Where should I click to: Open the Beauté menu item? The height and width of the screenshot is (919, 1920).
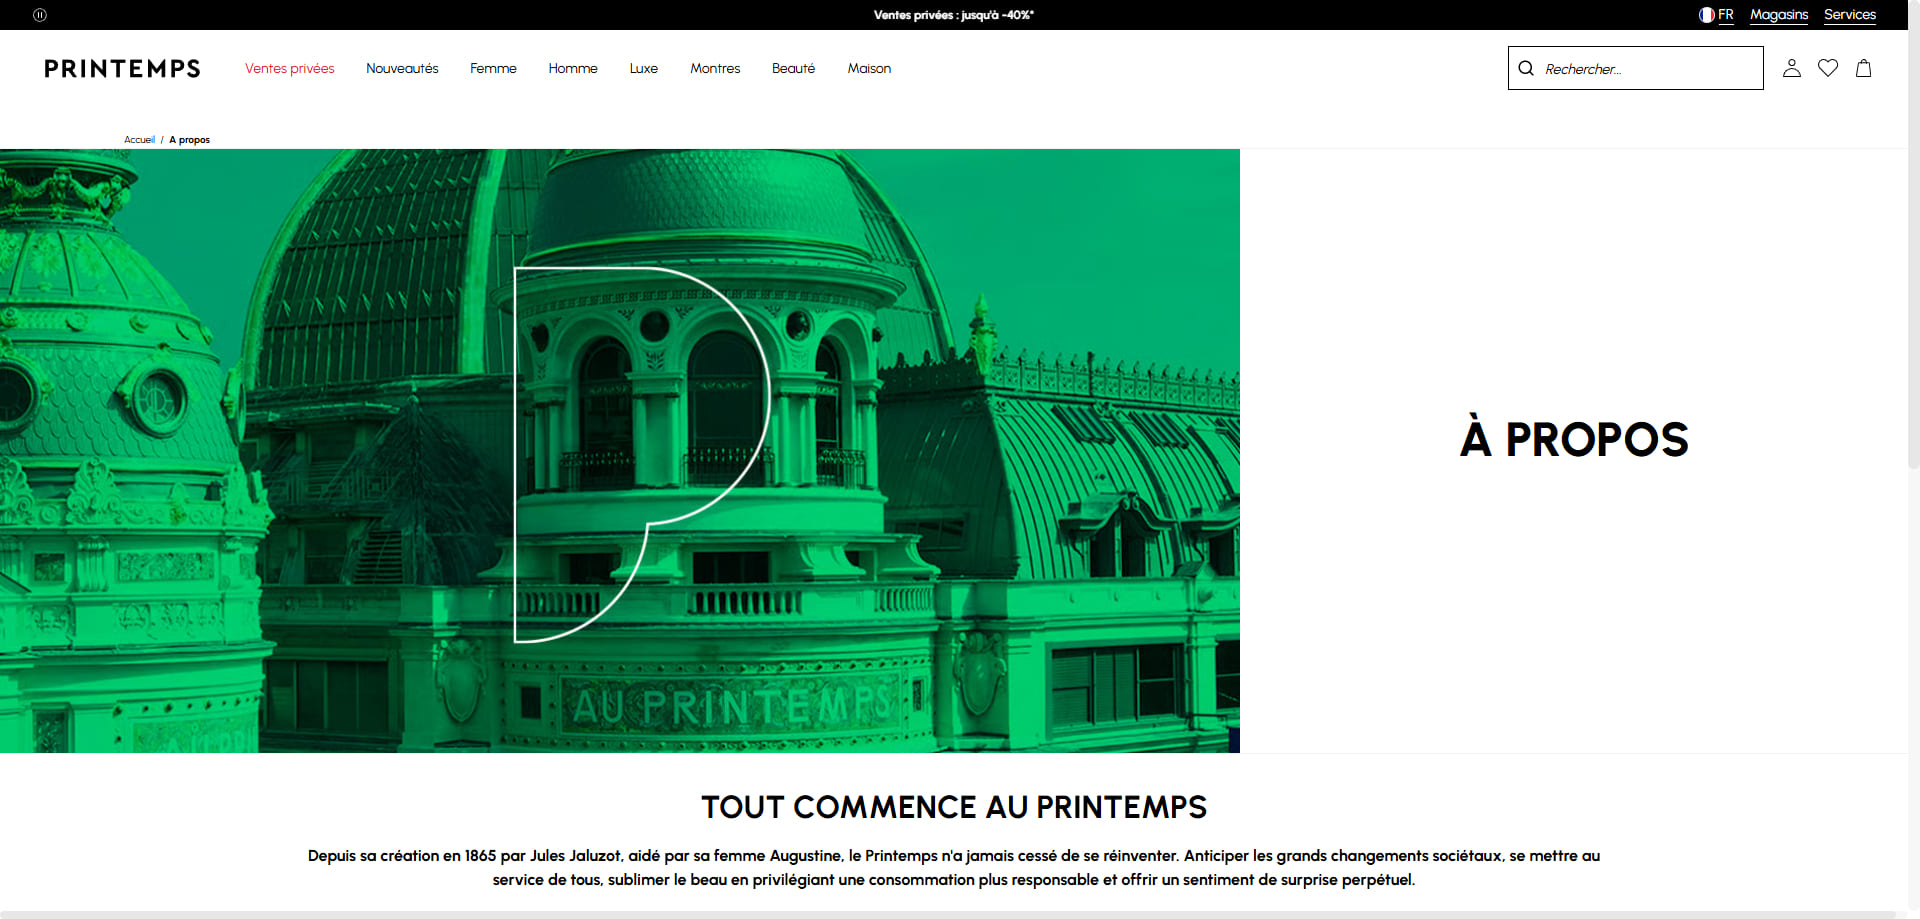[x=793, y=68]
